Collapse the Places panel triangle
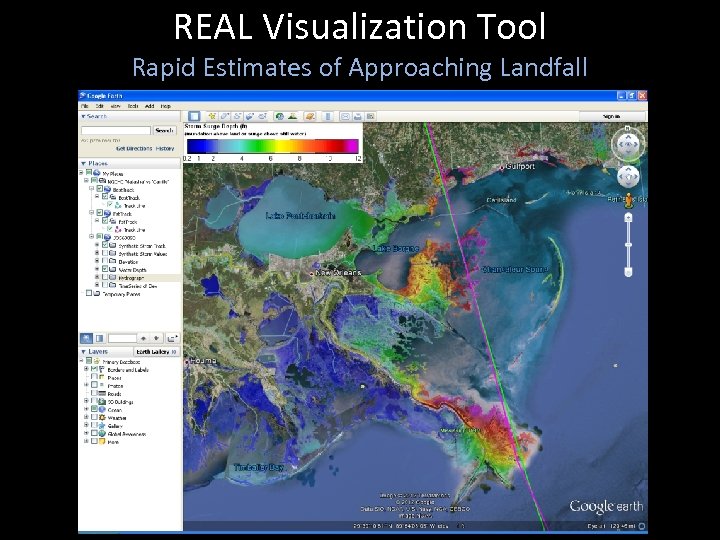 pos(84,163)
